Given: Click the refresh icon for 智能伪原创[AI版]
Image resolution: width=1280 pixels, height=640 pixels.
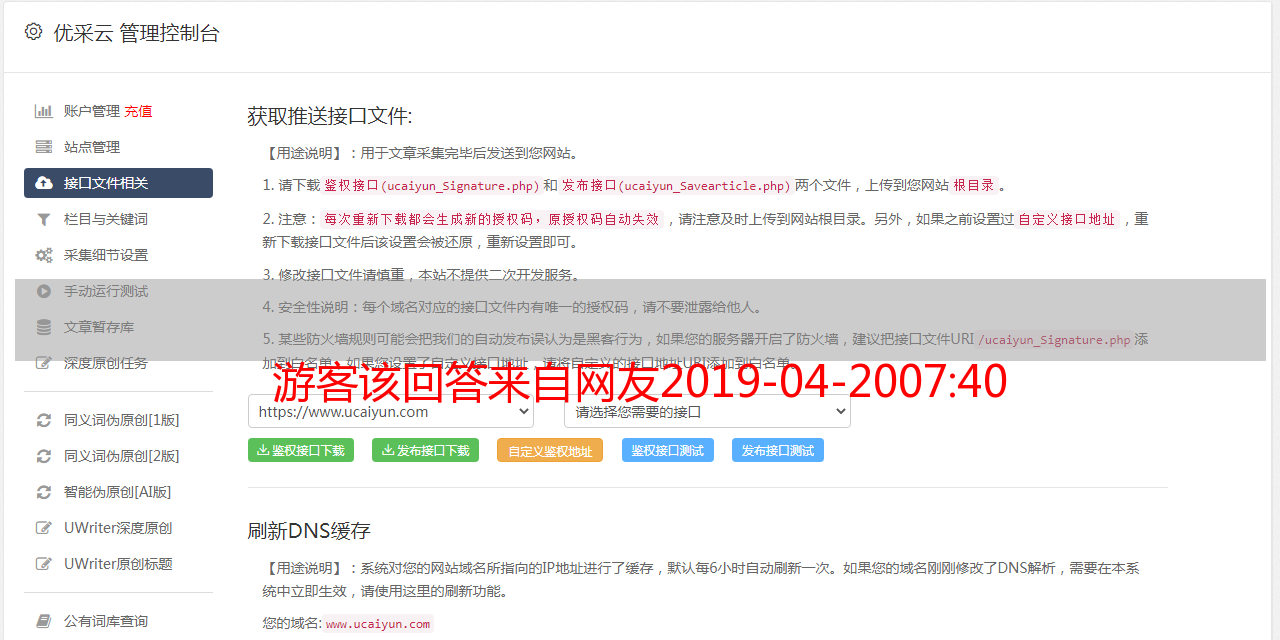Looking at the screenshot, I should click(x=44, y=492).
